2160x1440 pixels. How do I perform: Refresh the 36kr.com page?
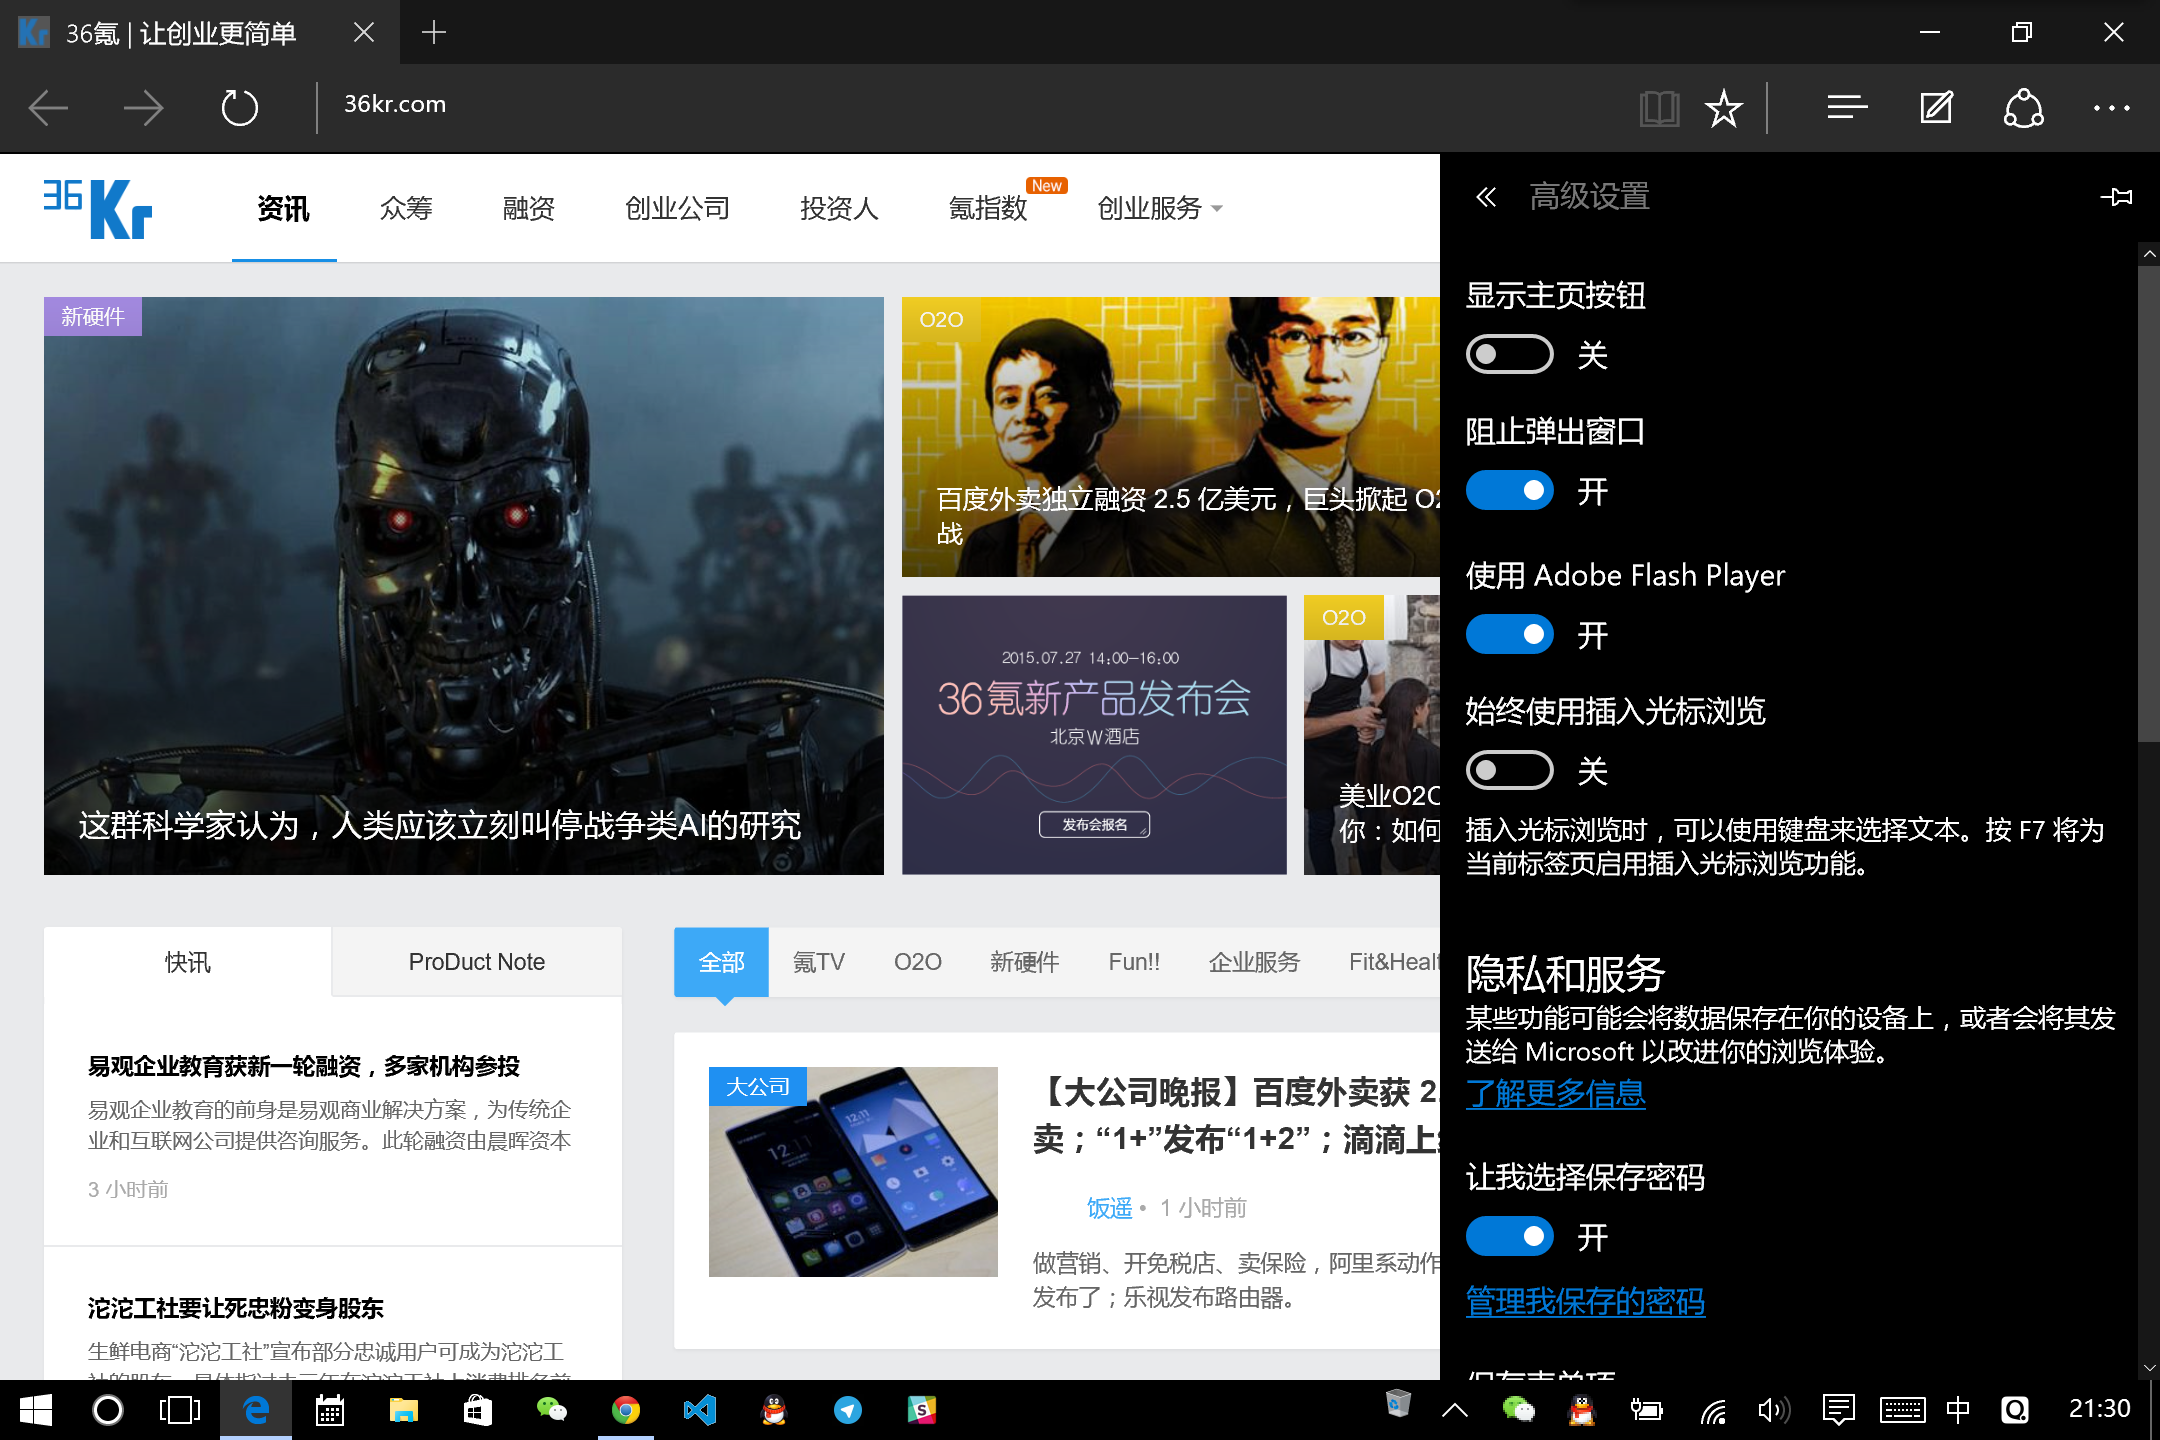239,108
